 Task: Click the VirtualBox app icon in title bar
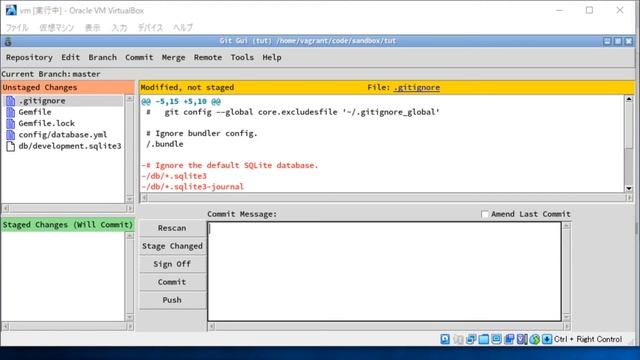pos(11,10)
